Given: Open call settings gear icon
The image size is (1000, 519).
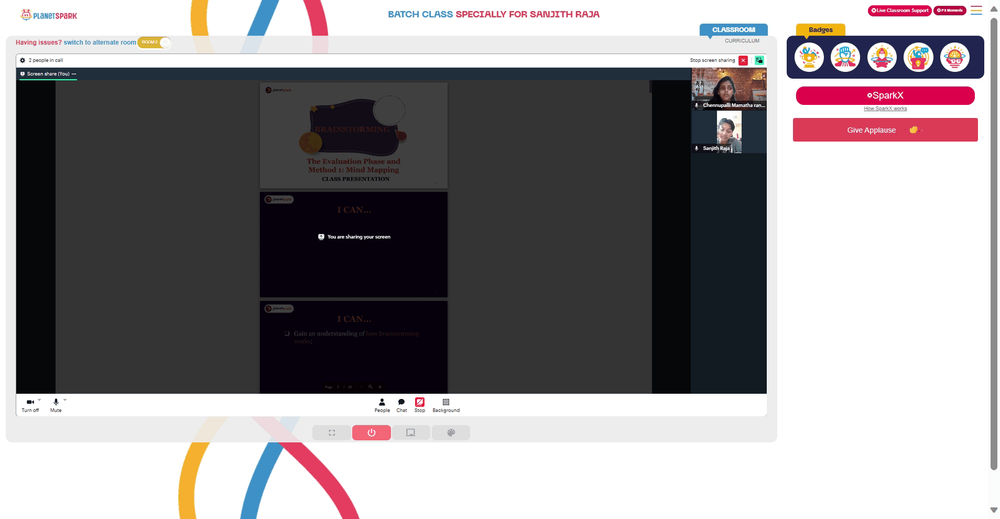Looking at the screenshot, I should click(22, 61).
